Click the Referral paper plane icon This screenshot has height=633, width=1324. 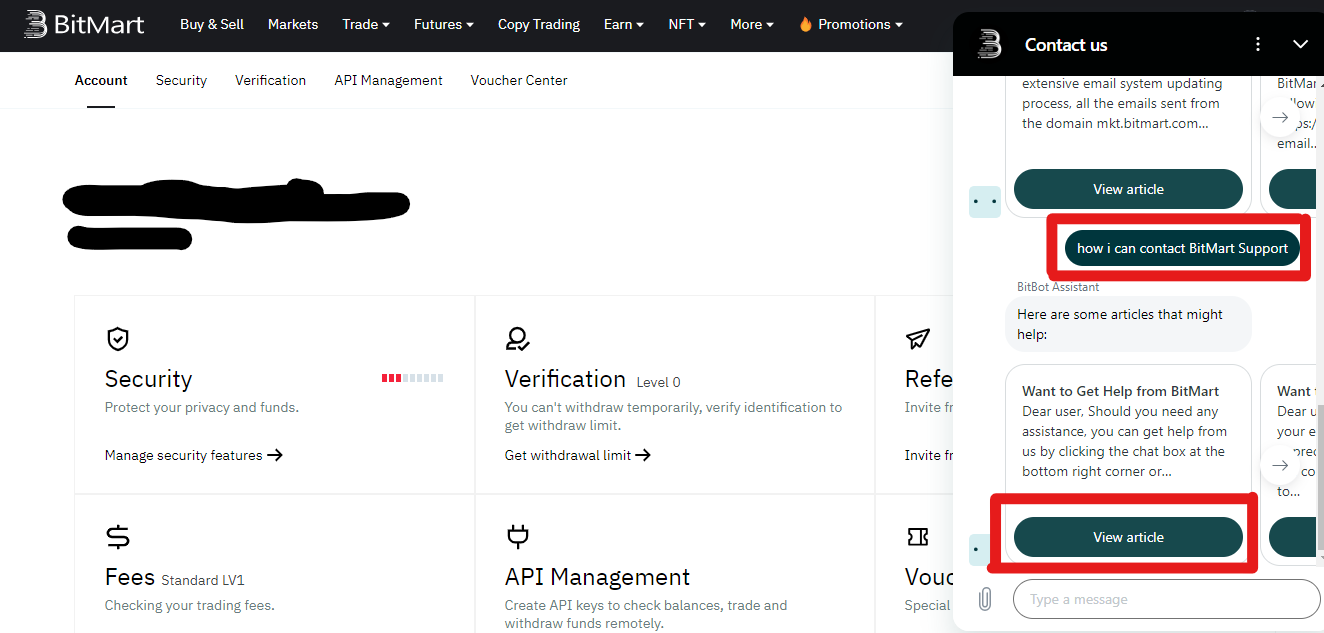[x=918, y=339]
